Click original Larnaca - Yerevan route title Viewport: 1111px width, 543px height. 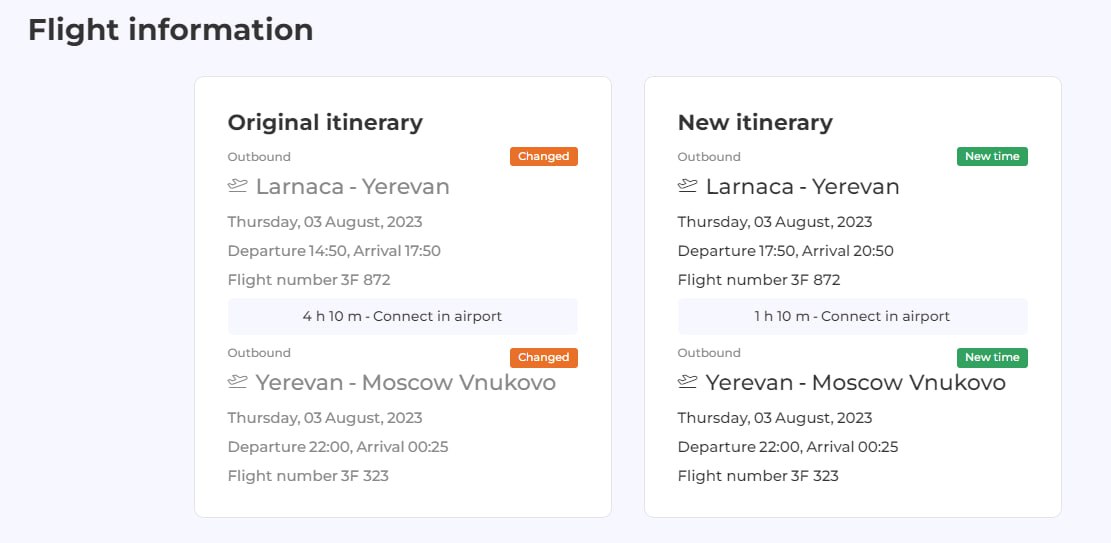tap(352, 186)
